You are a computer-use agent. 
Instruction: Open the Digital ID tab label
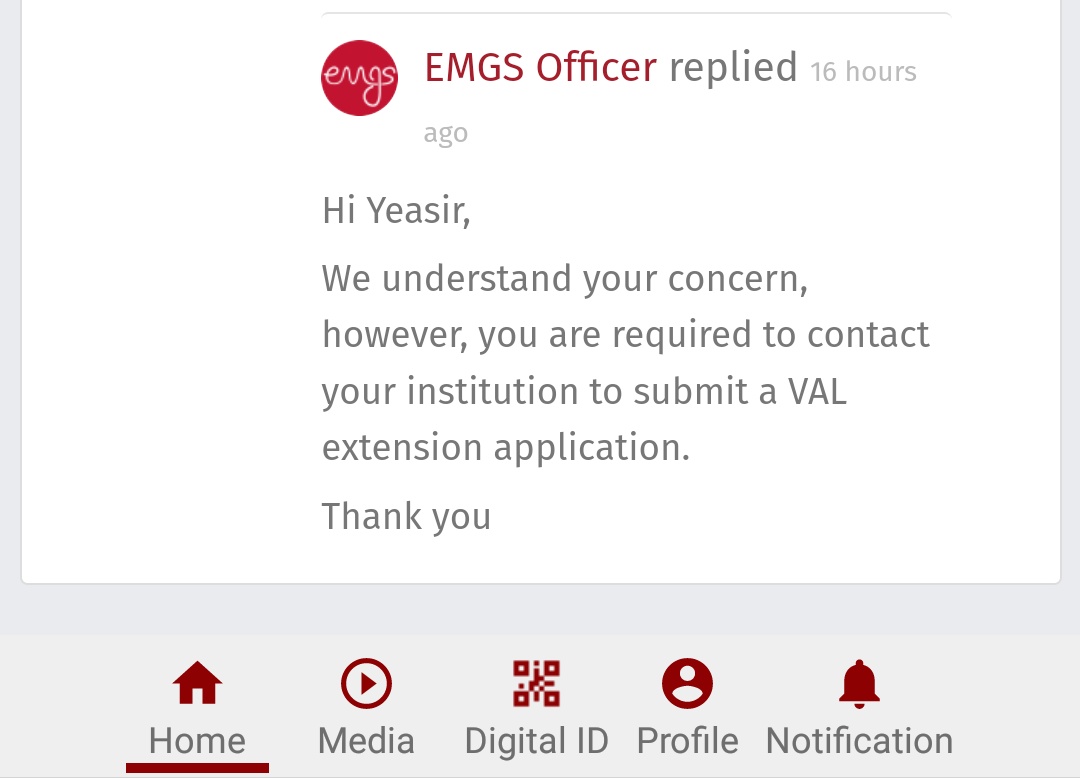[537, 741]
